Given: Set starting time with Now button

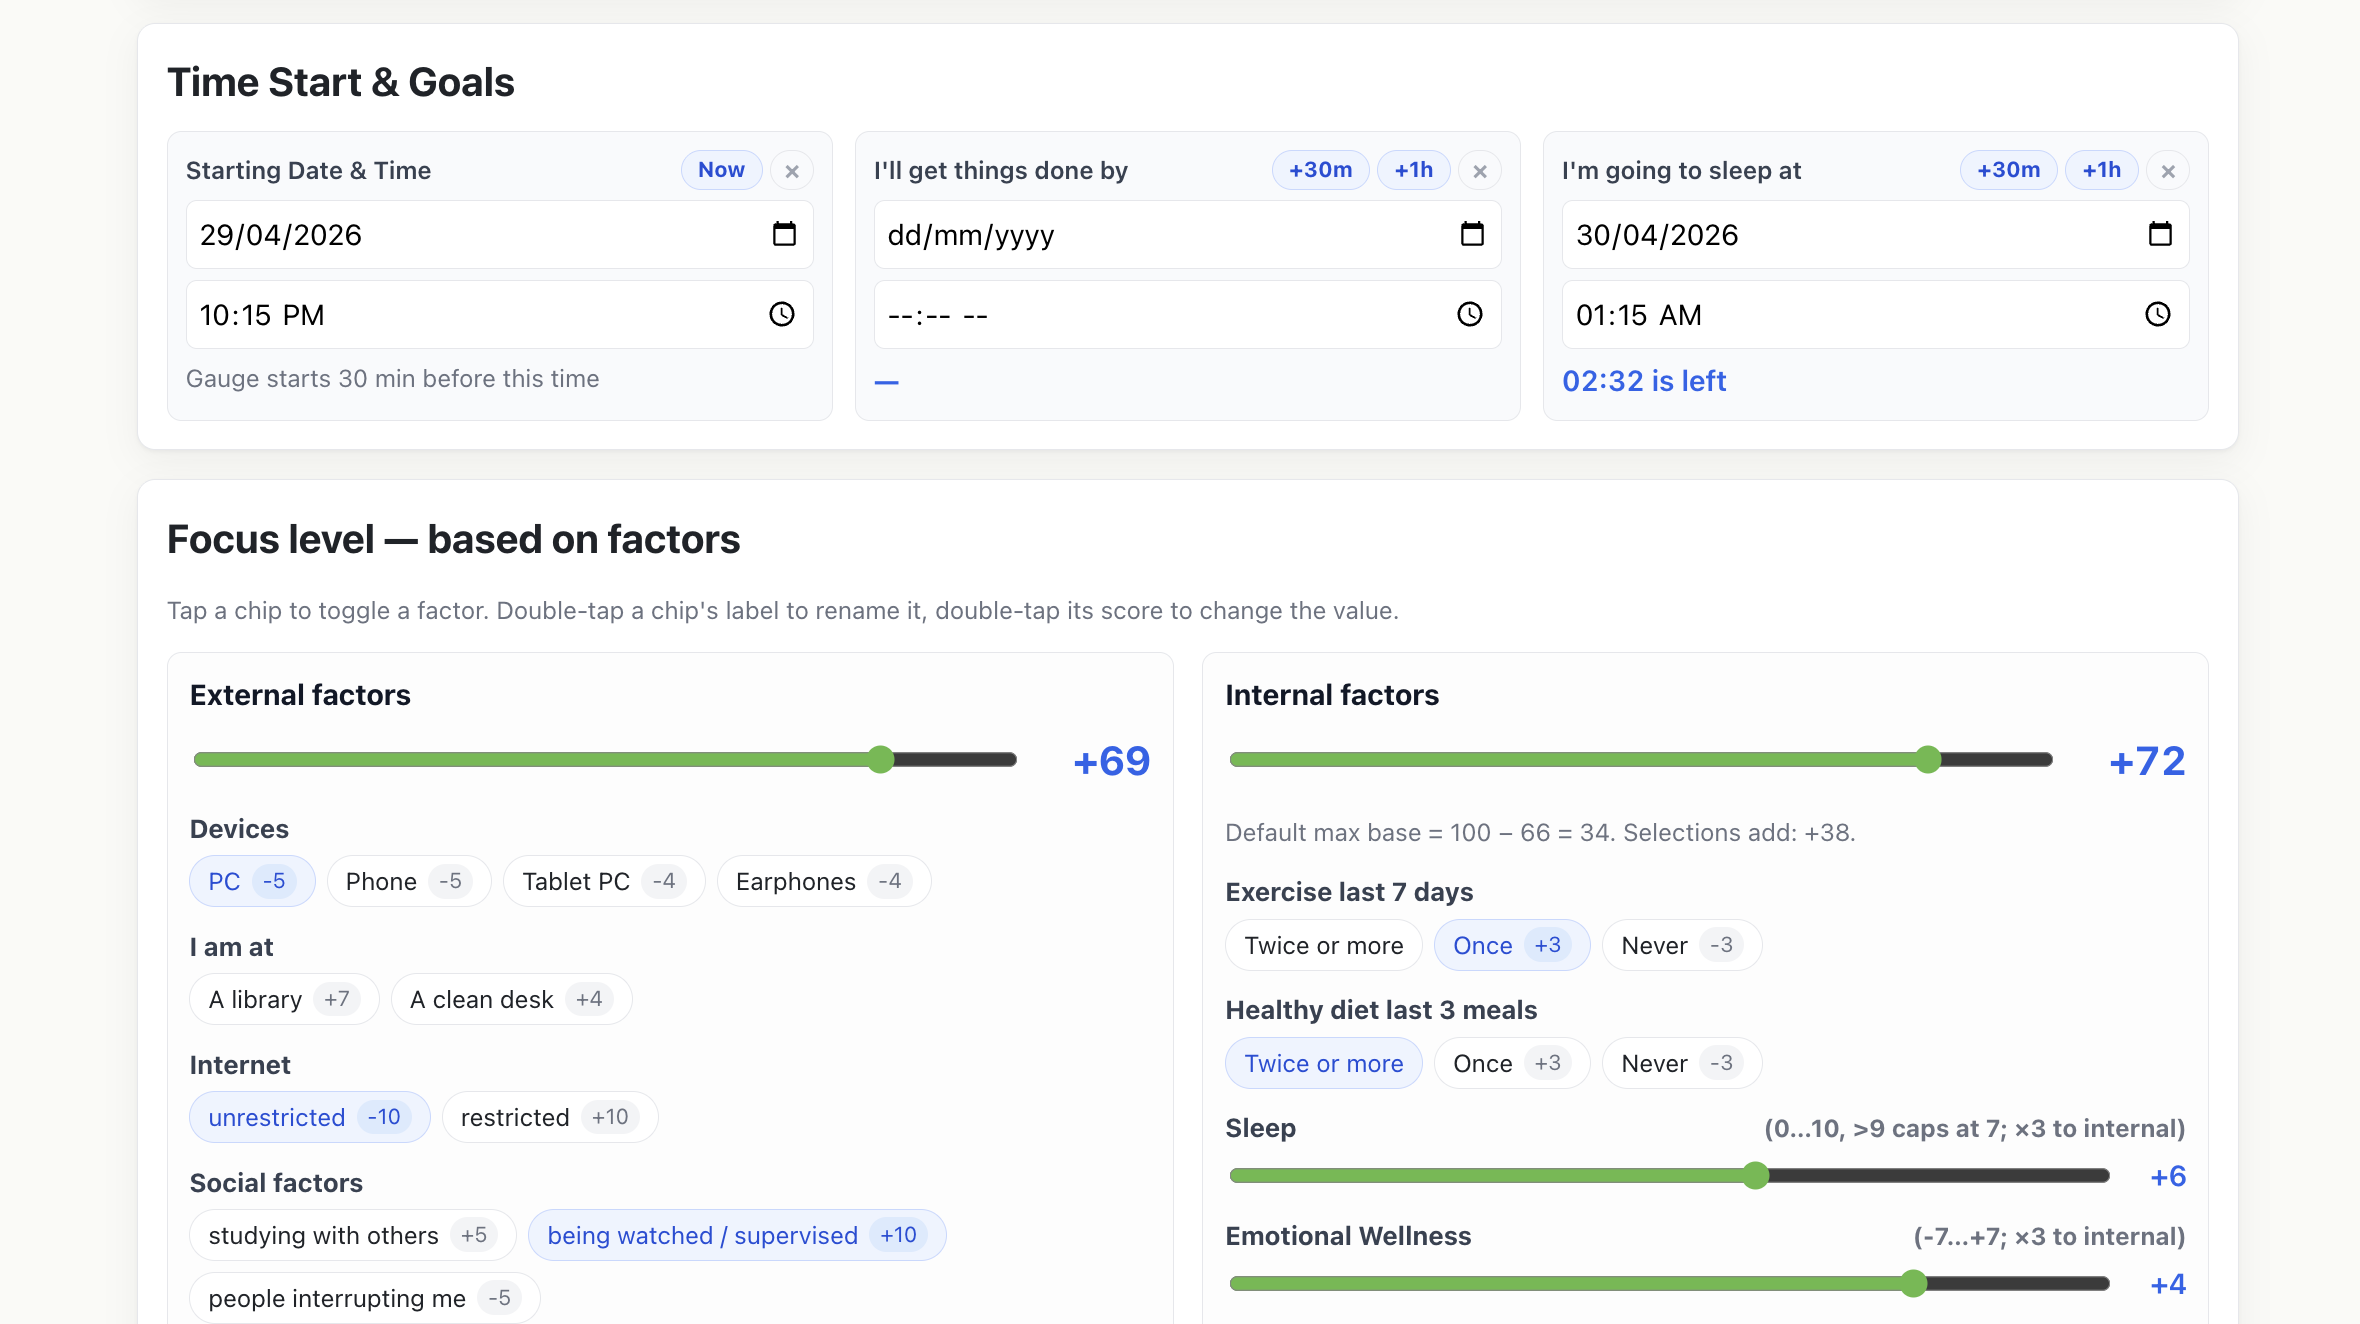Looking at the screenshot, I should 721,170.
